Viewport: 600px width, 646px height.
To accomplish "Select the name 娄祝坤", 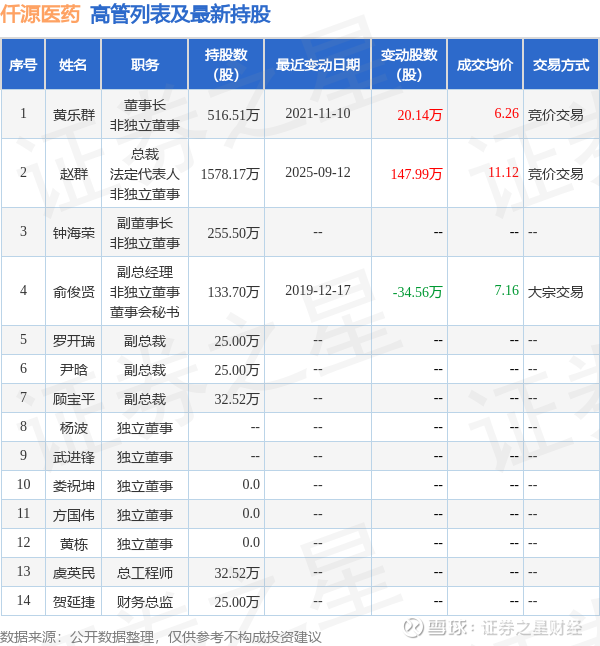I will point(74,486).
